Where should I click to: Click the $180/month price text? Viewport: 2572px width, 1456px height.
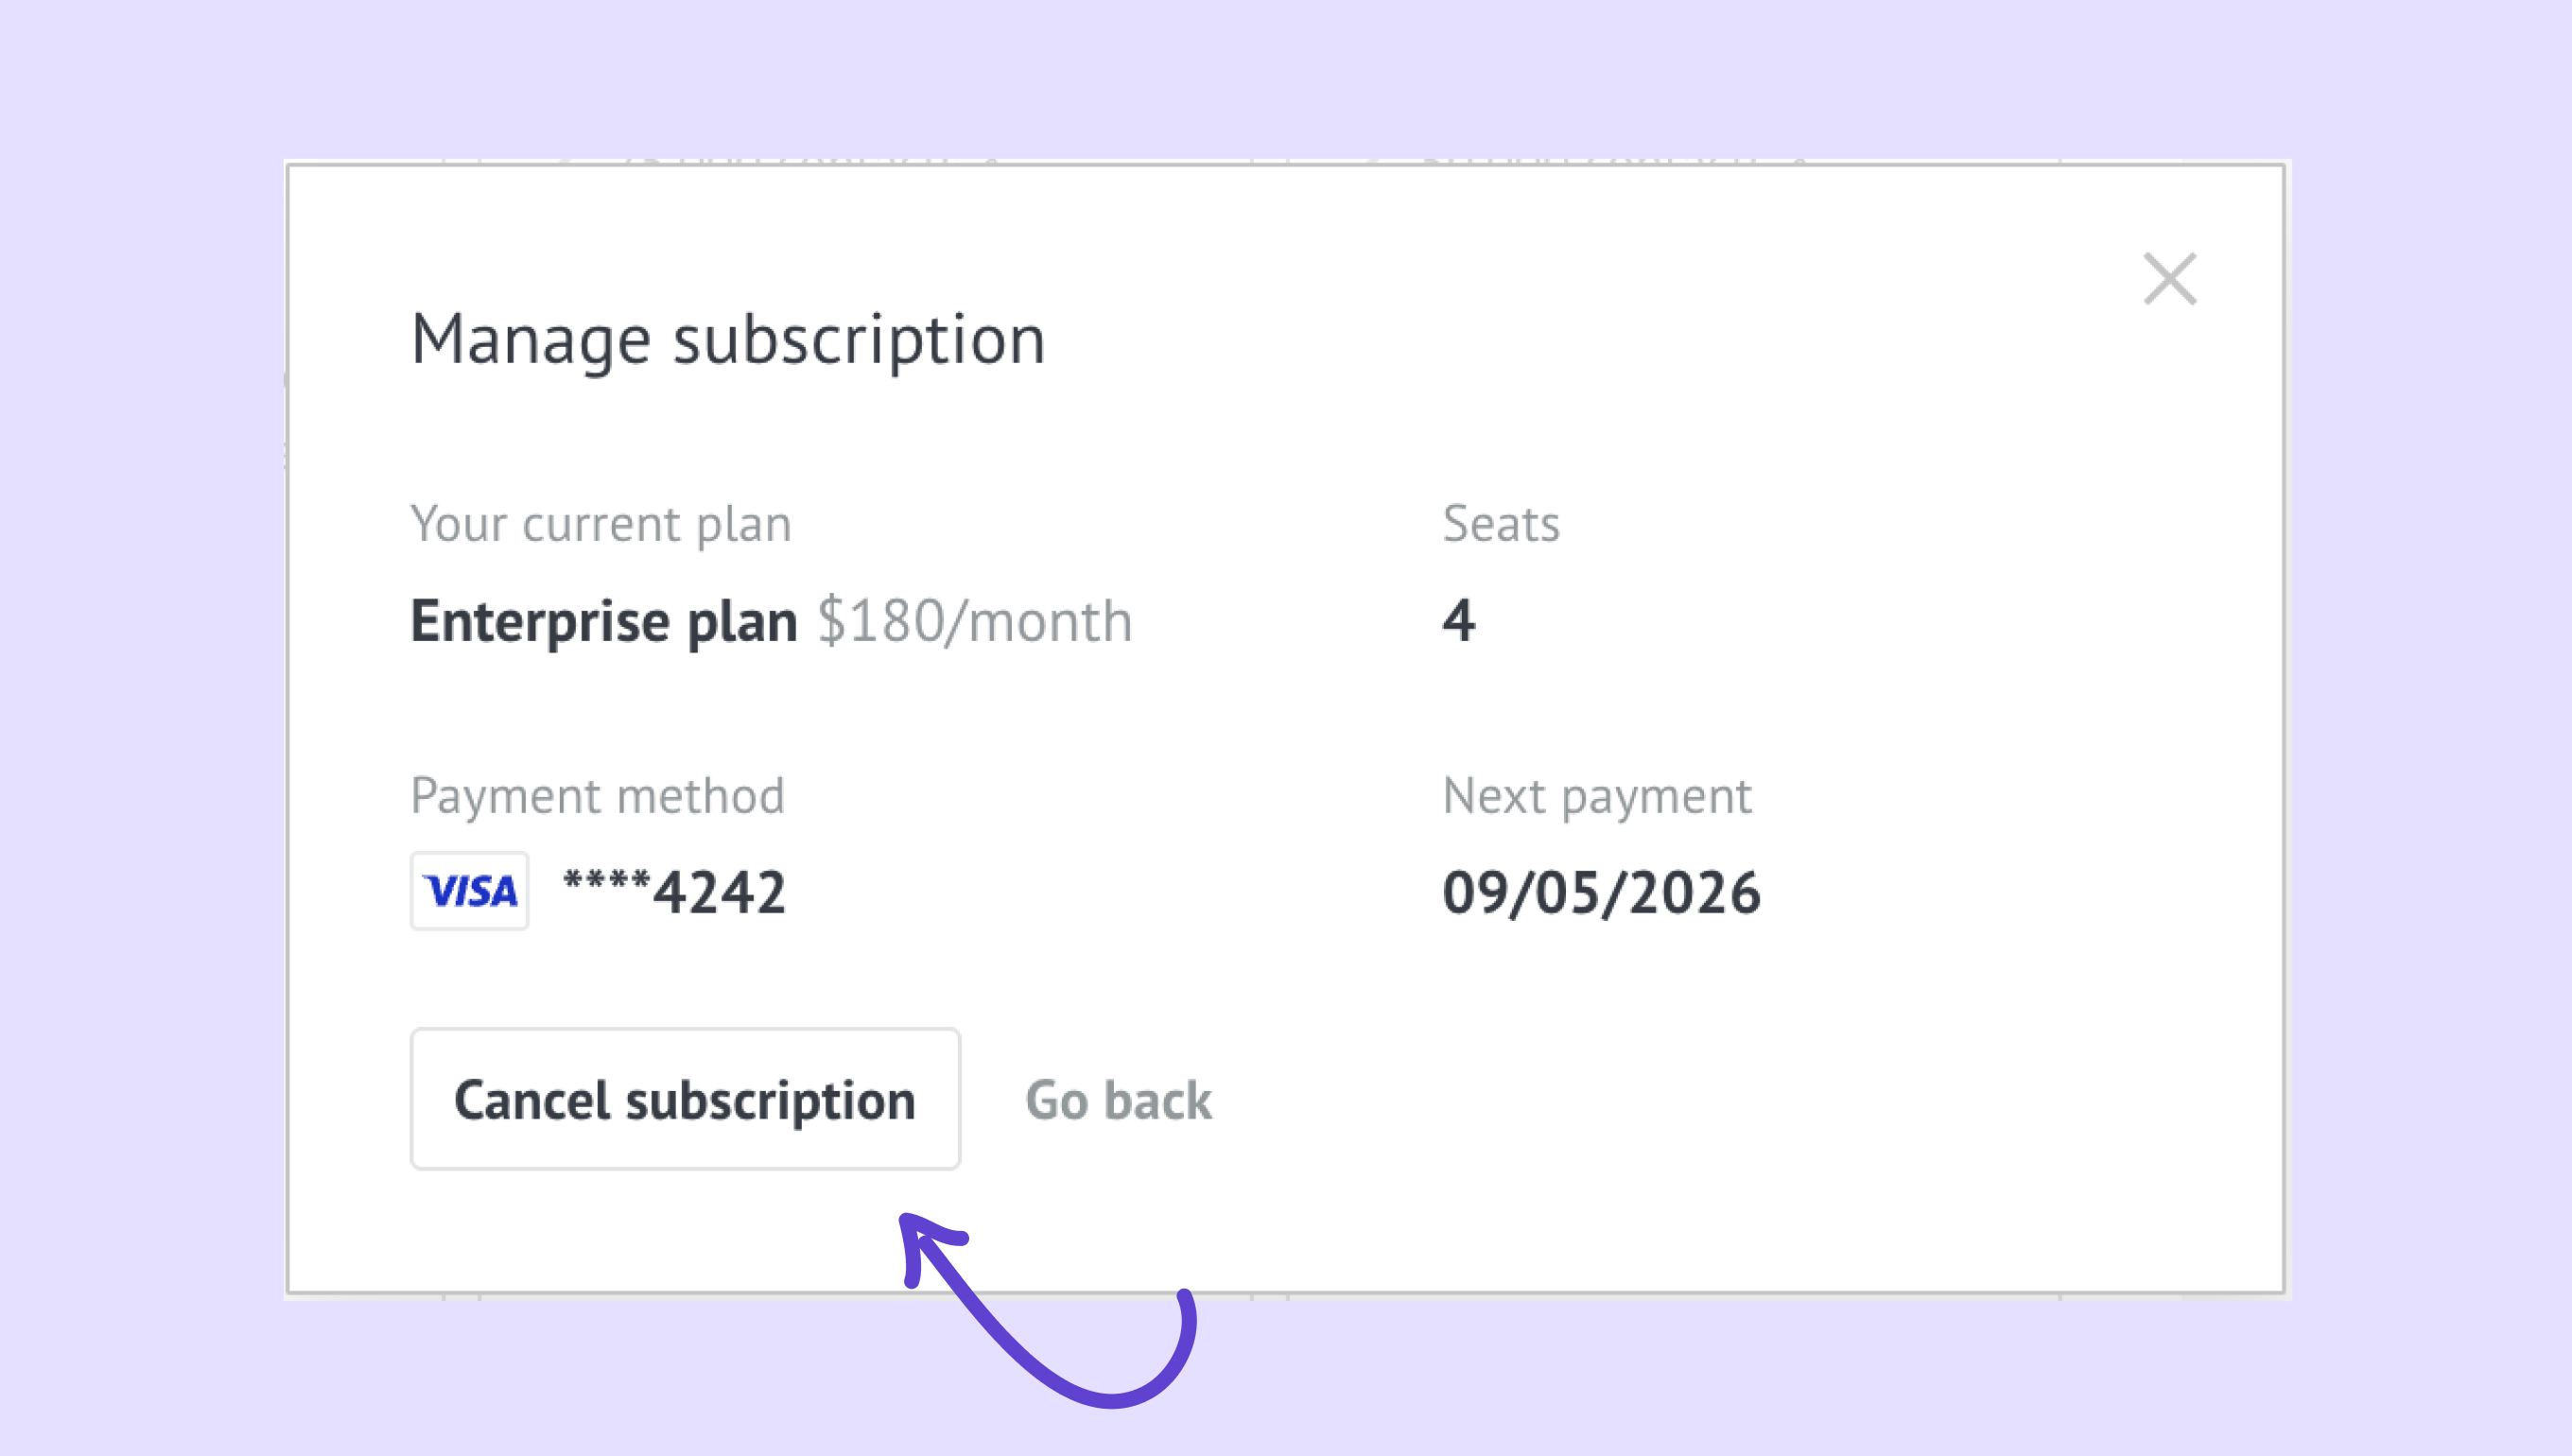click(x=975, y=621)
